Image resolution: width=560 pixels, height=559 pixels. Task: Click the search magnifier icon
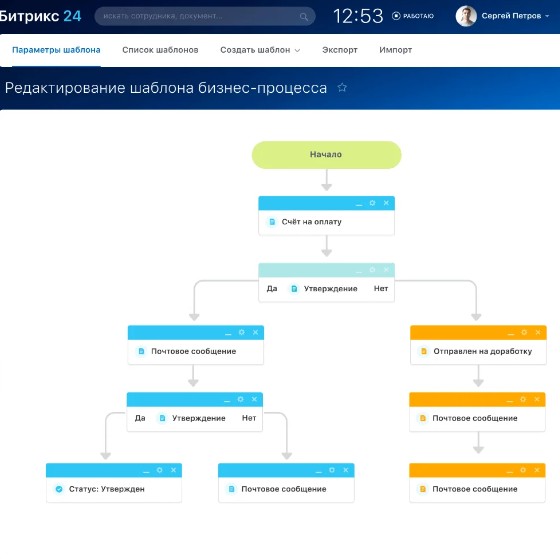304,16
